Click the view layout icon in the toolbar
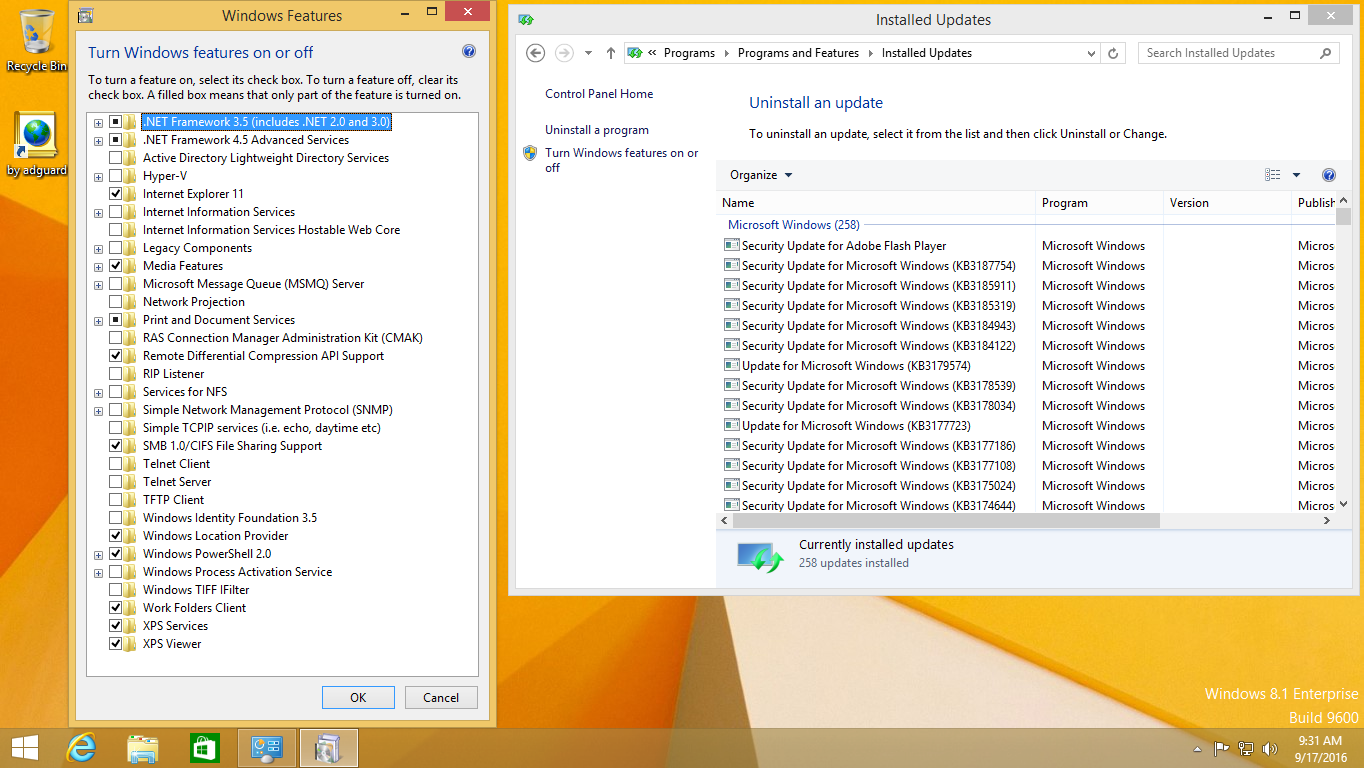This screenshot has width=1364, height=768. tap(1273, 175)
